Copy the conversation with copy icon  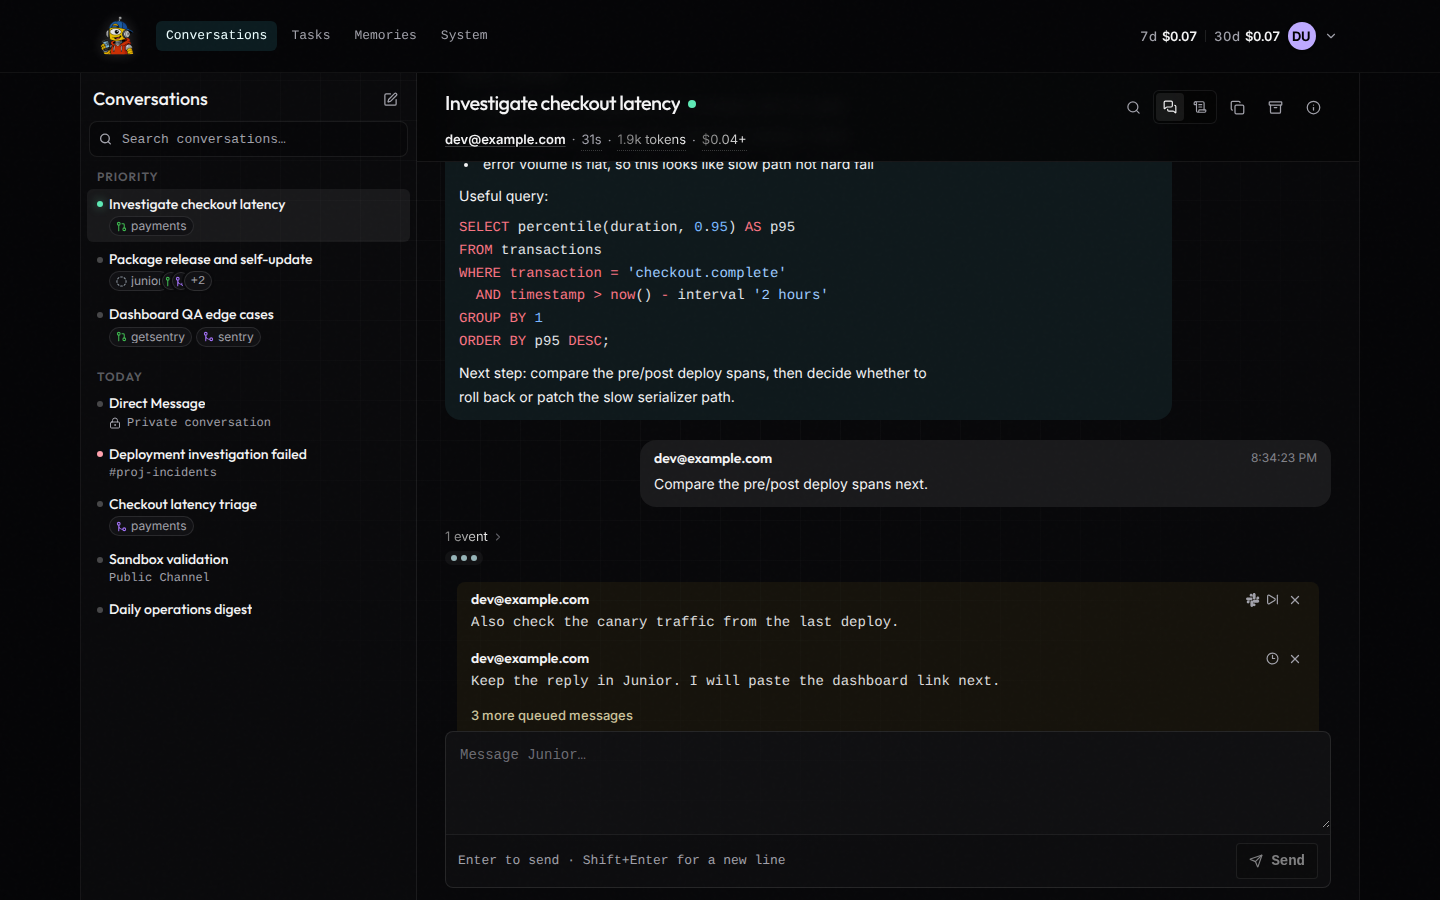pos(1237,108)
